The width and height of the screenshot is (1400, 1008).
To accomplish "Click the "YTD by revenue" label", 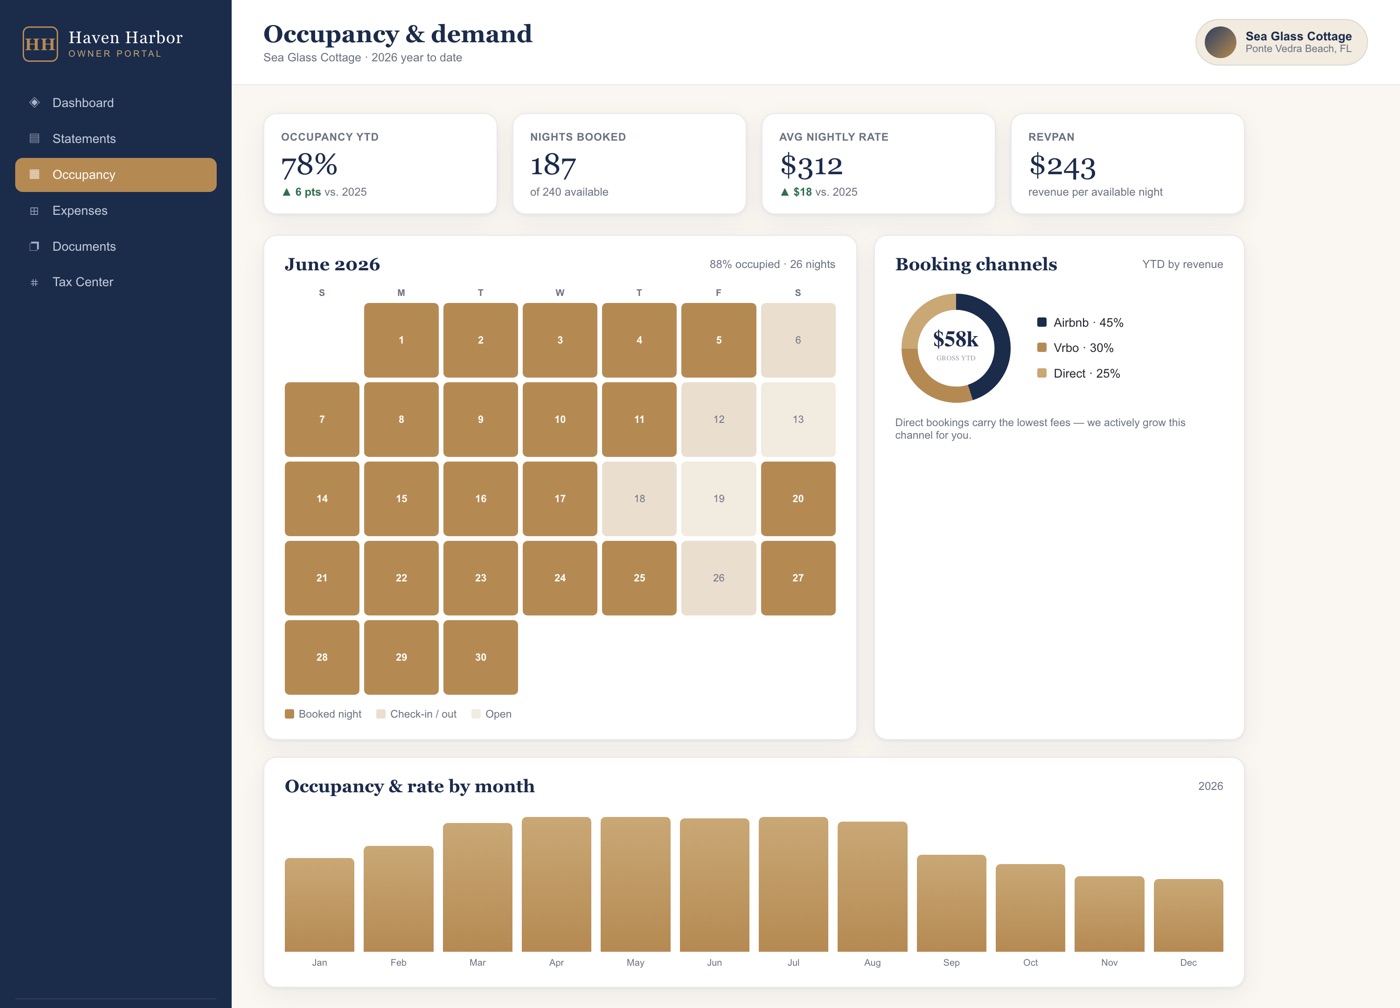I will (x=1183, y=265).
